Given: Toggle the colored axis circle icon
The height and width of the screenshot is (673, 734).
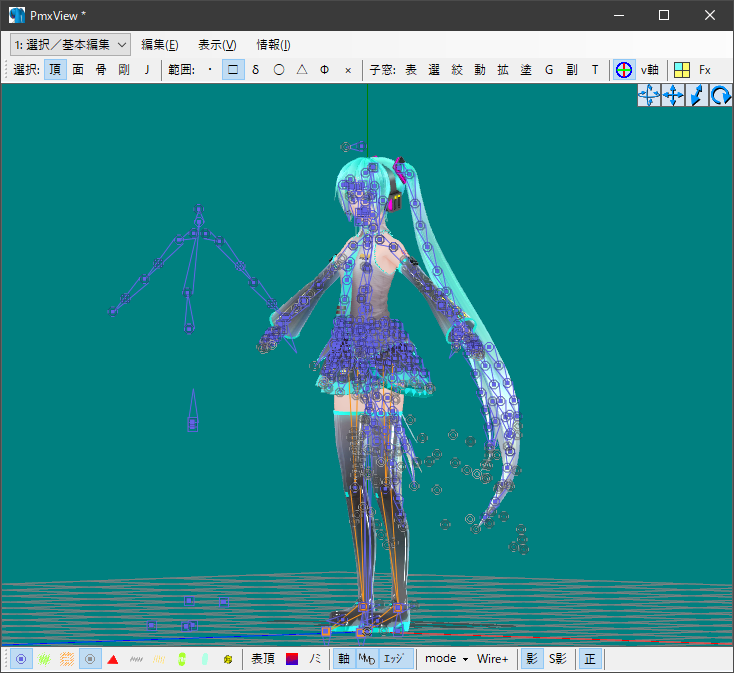Looking at the screenshot, I should tap(624, 70).
